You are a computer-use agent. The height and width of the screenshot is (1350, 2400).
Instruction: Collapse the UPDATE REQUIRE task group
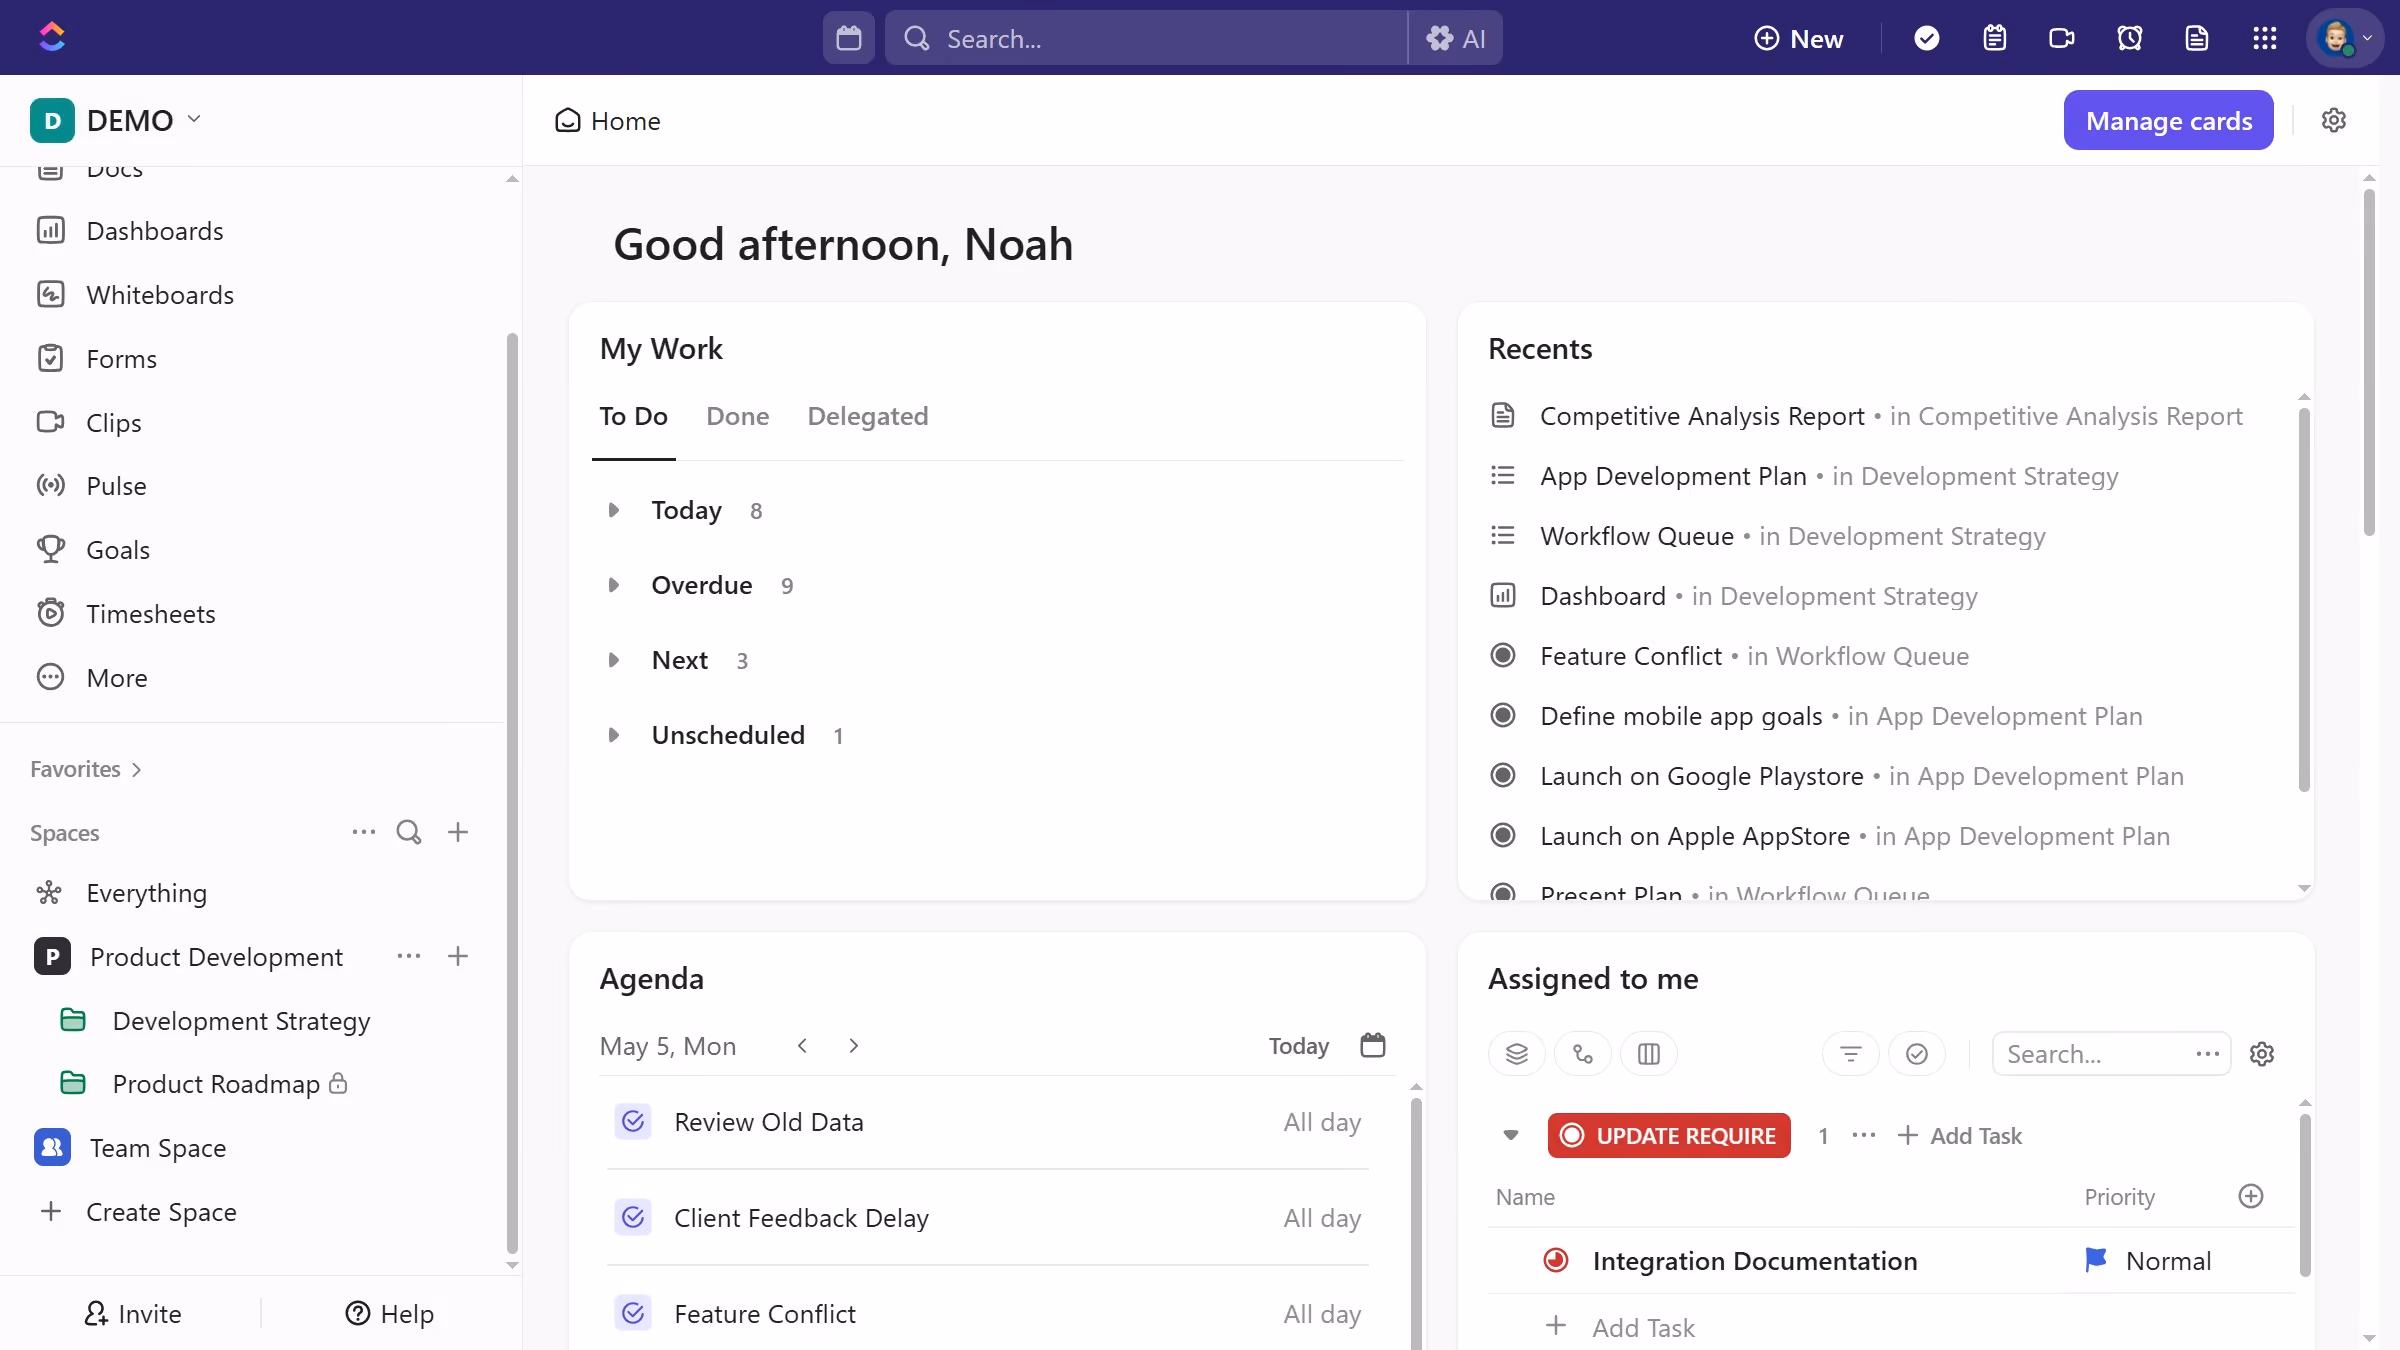point(1511,1135)
